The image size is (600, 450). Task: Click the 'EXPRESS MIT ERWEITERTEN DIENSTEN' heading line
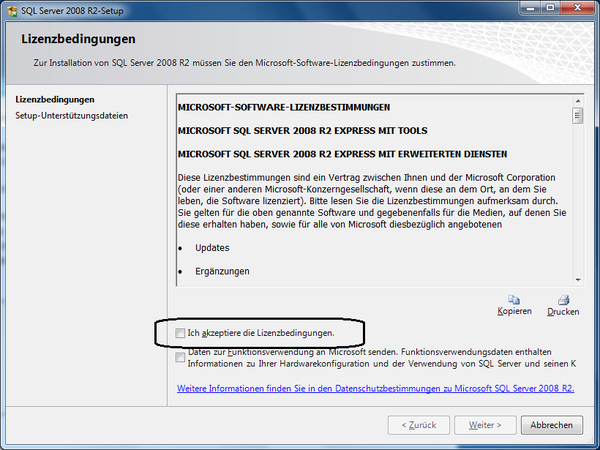tap(342, 154)
